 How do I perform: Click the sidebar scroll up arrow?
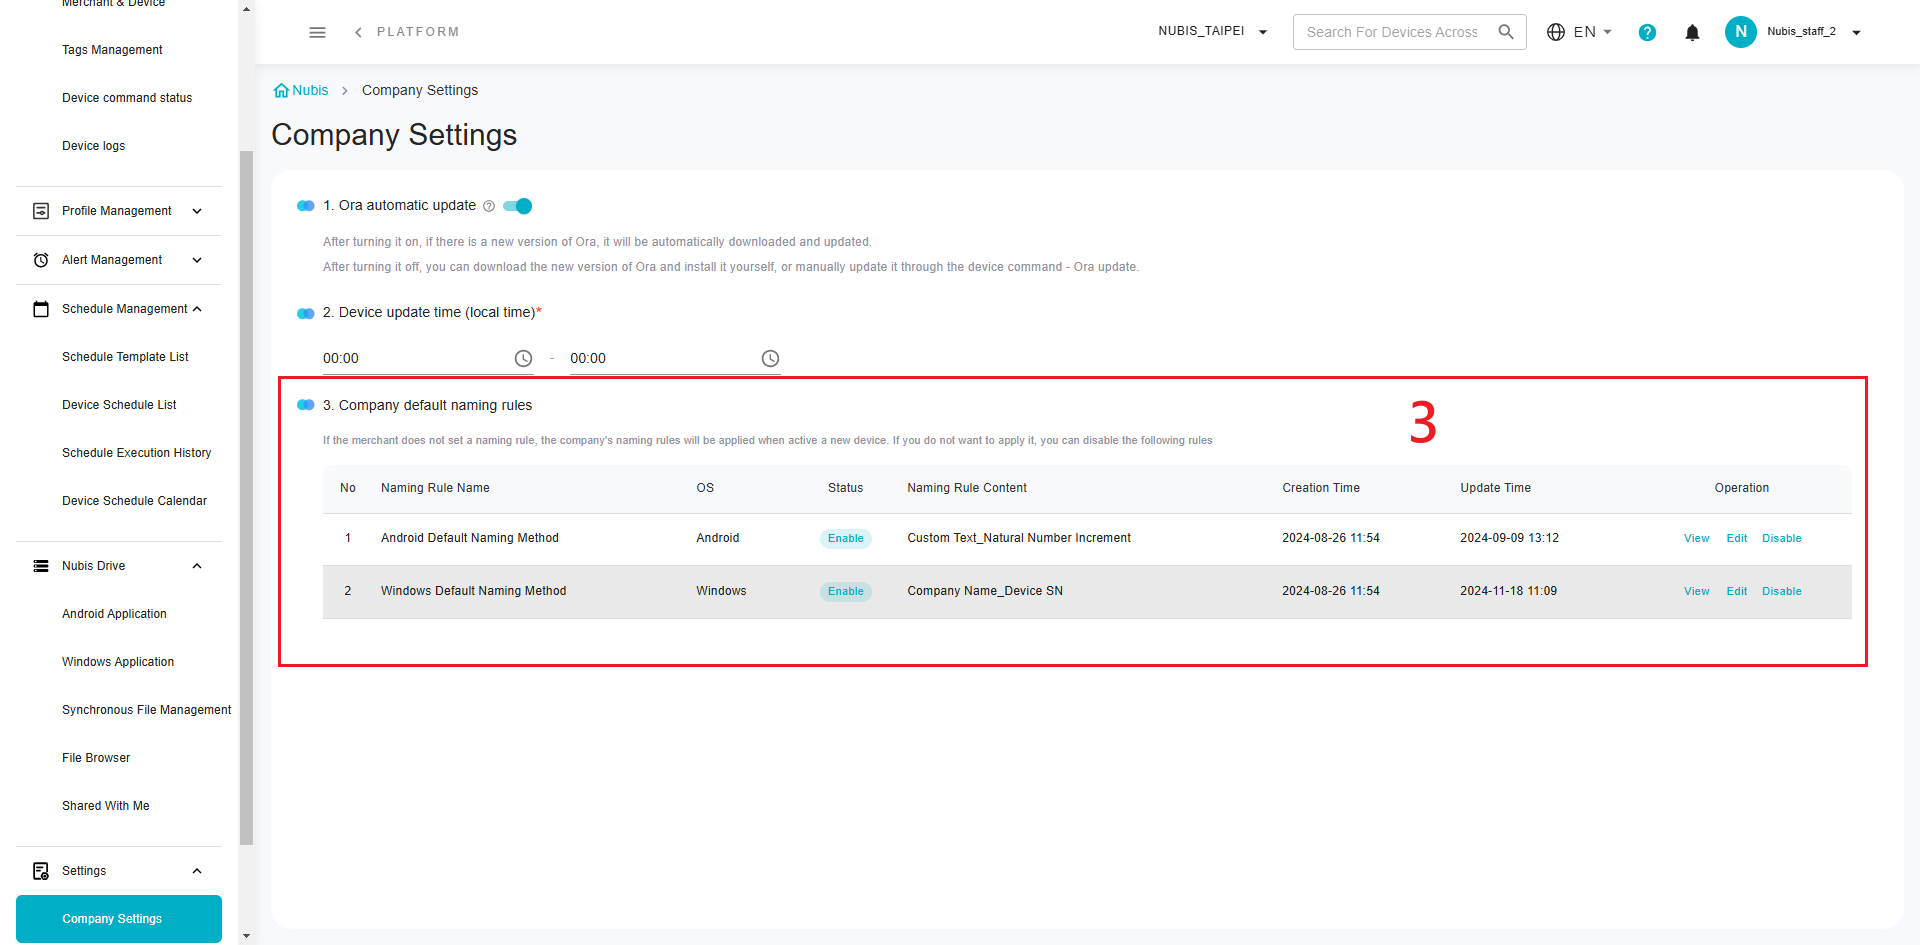tap(246, 8)
